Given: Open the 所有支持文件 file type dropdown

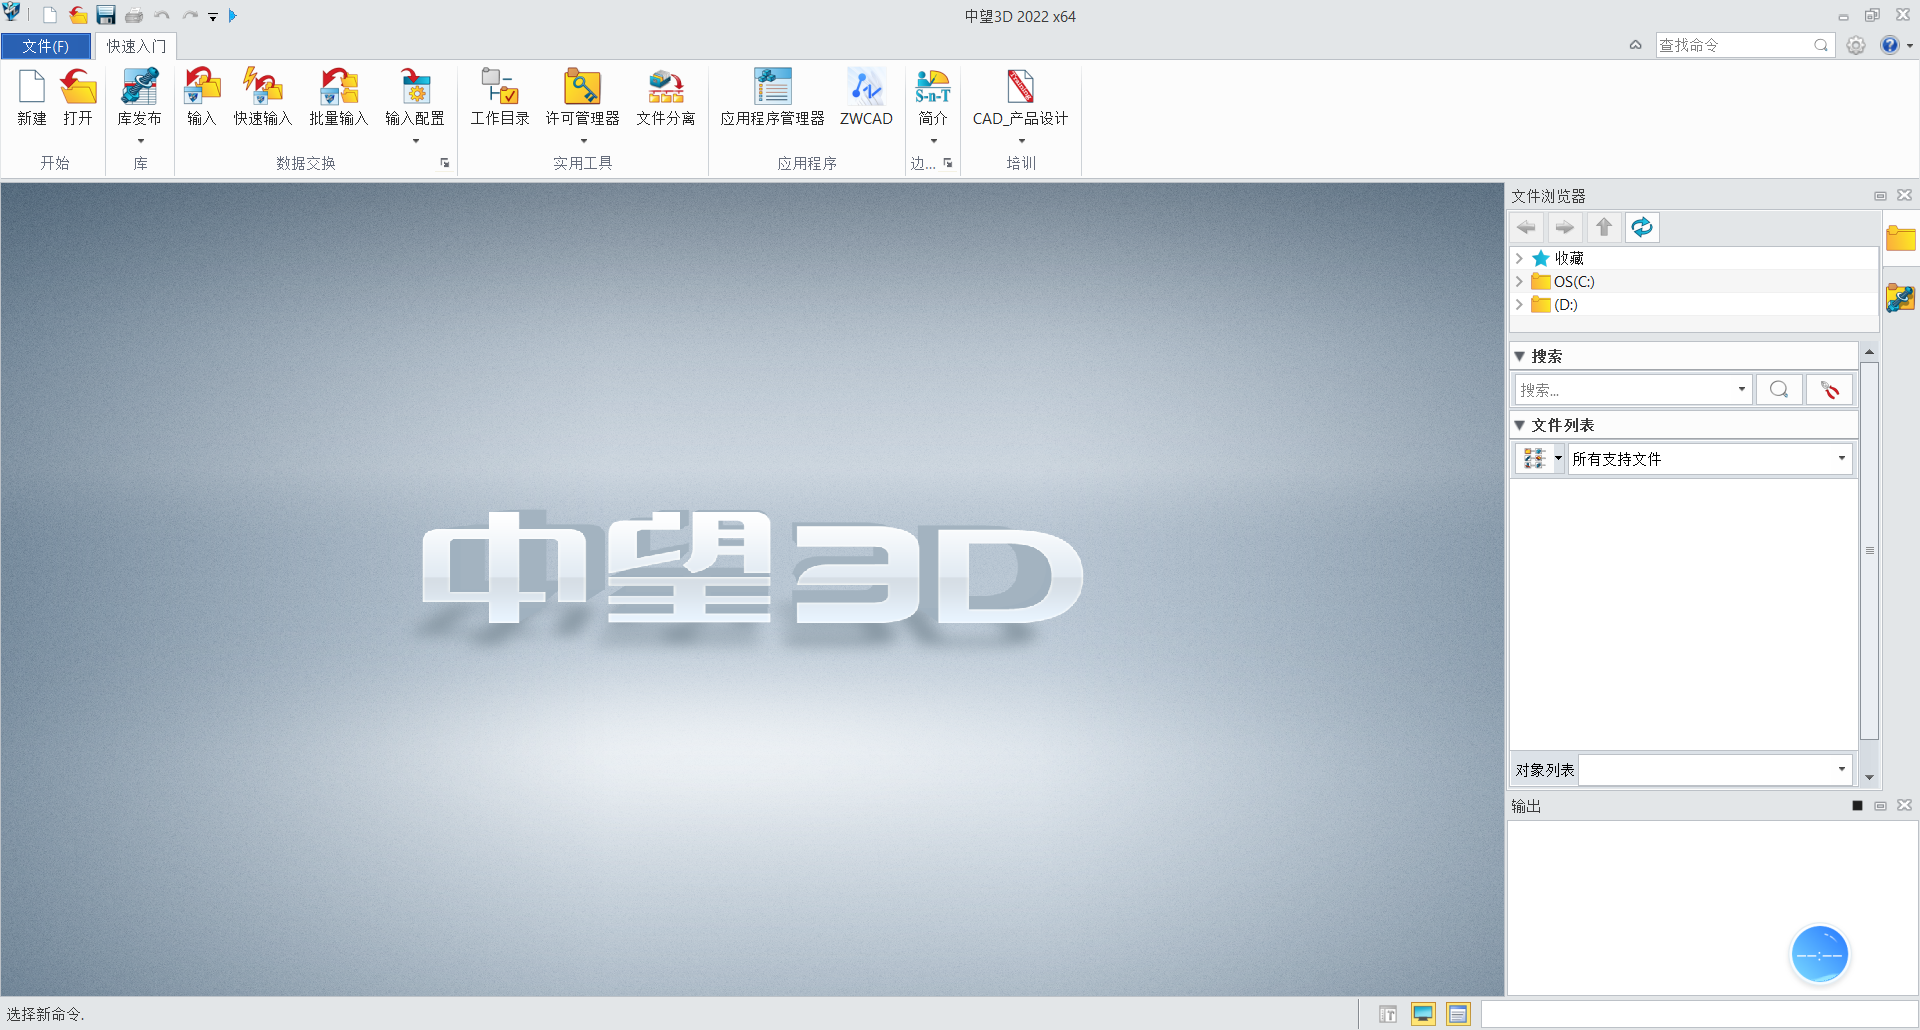Looking at the screenshot, I should coord(1841,459).
